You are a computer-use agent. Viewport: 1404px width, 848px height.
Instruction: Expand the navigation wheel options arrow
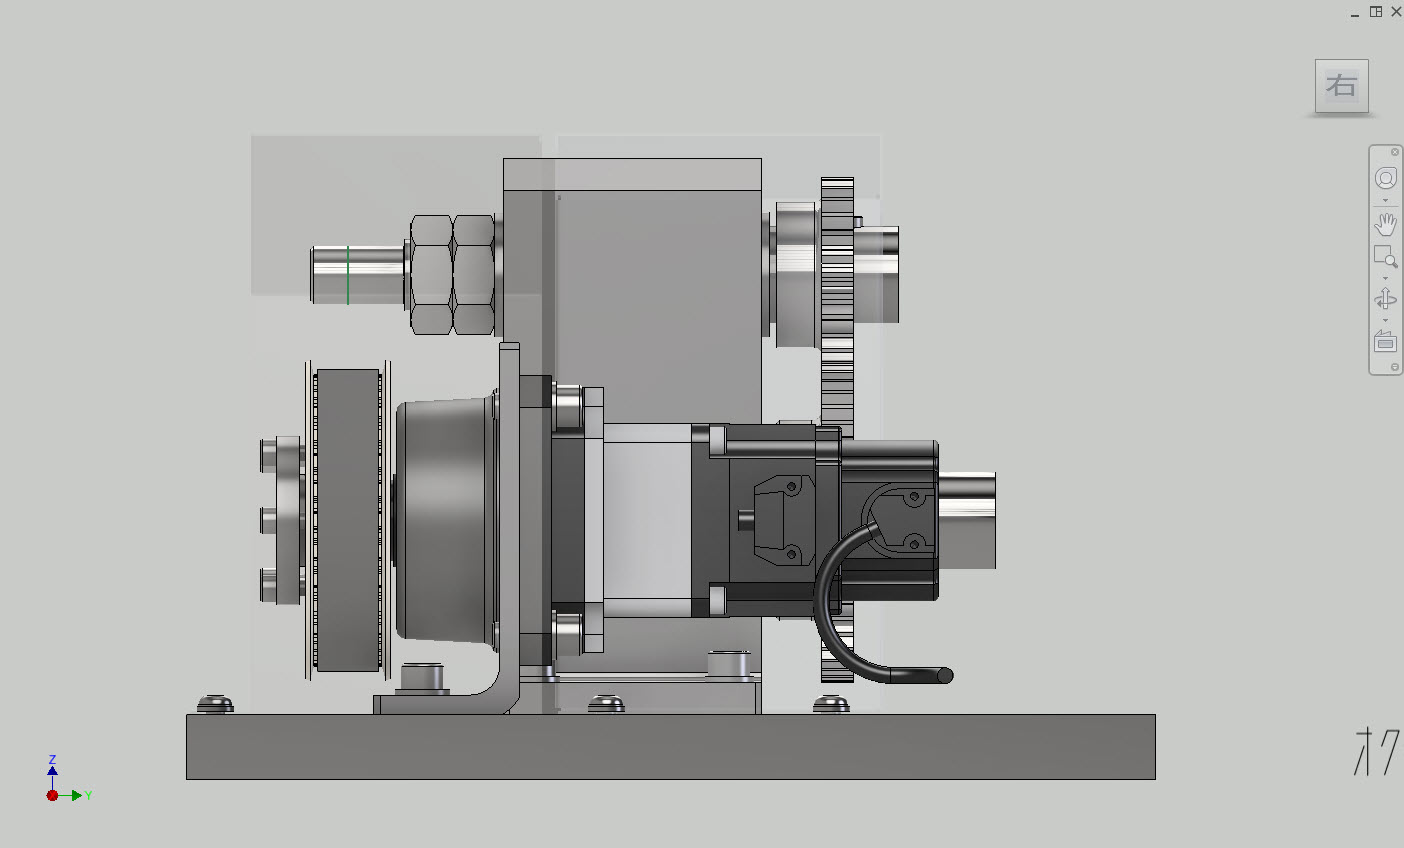[1385, 200]
